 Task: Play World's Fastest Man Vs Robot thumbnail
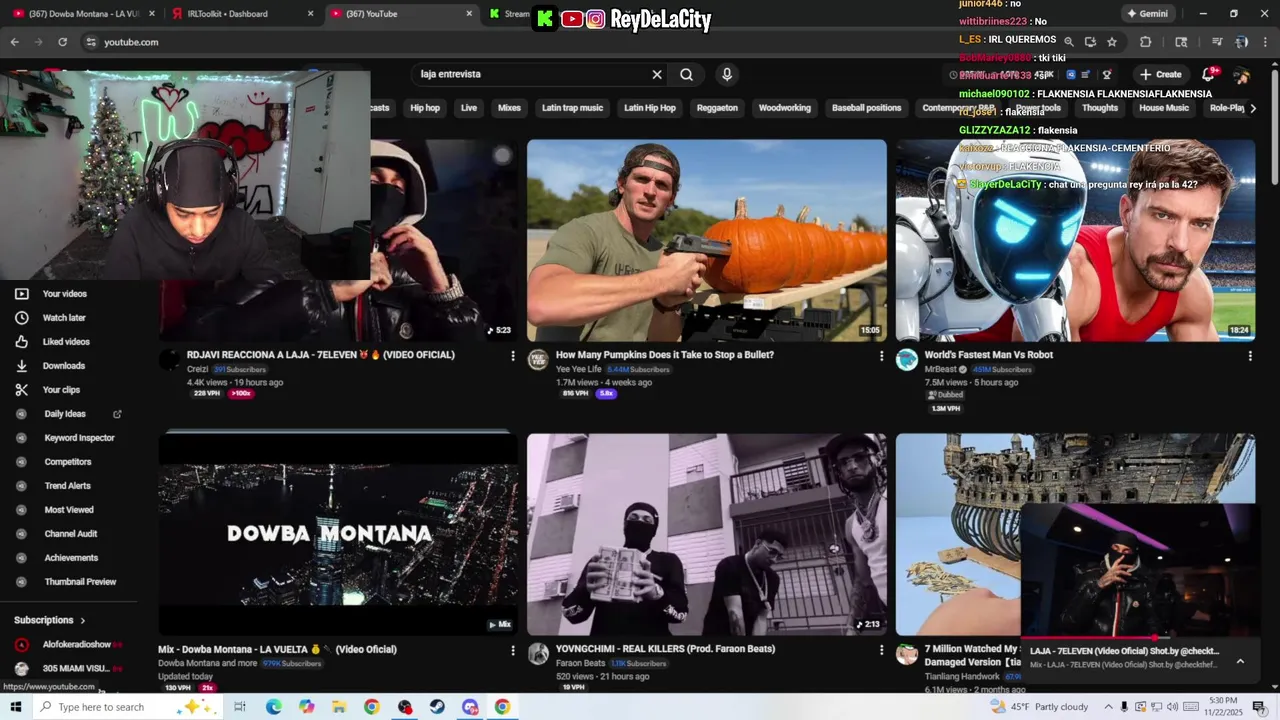(x=1075, y=240)
